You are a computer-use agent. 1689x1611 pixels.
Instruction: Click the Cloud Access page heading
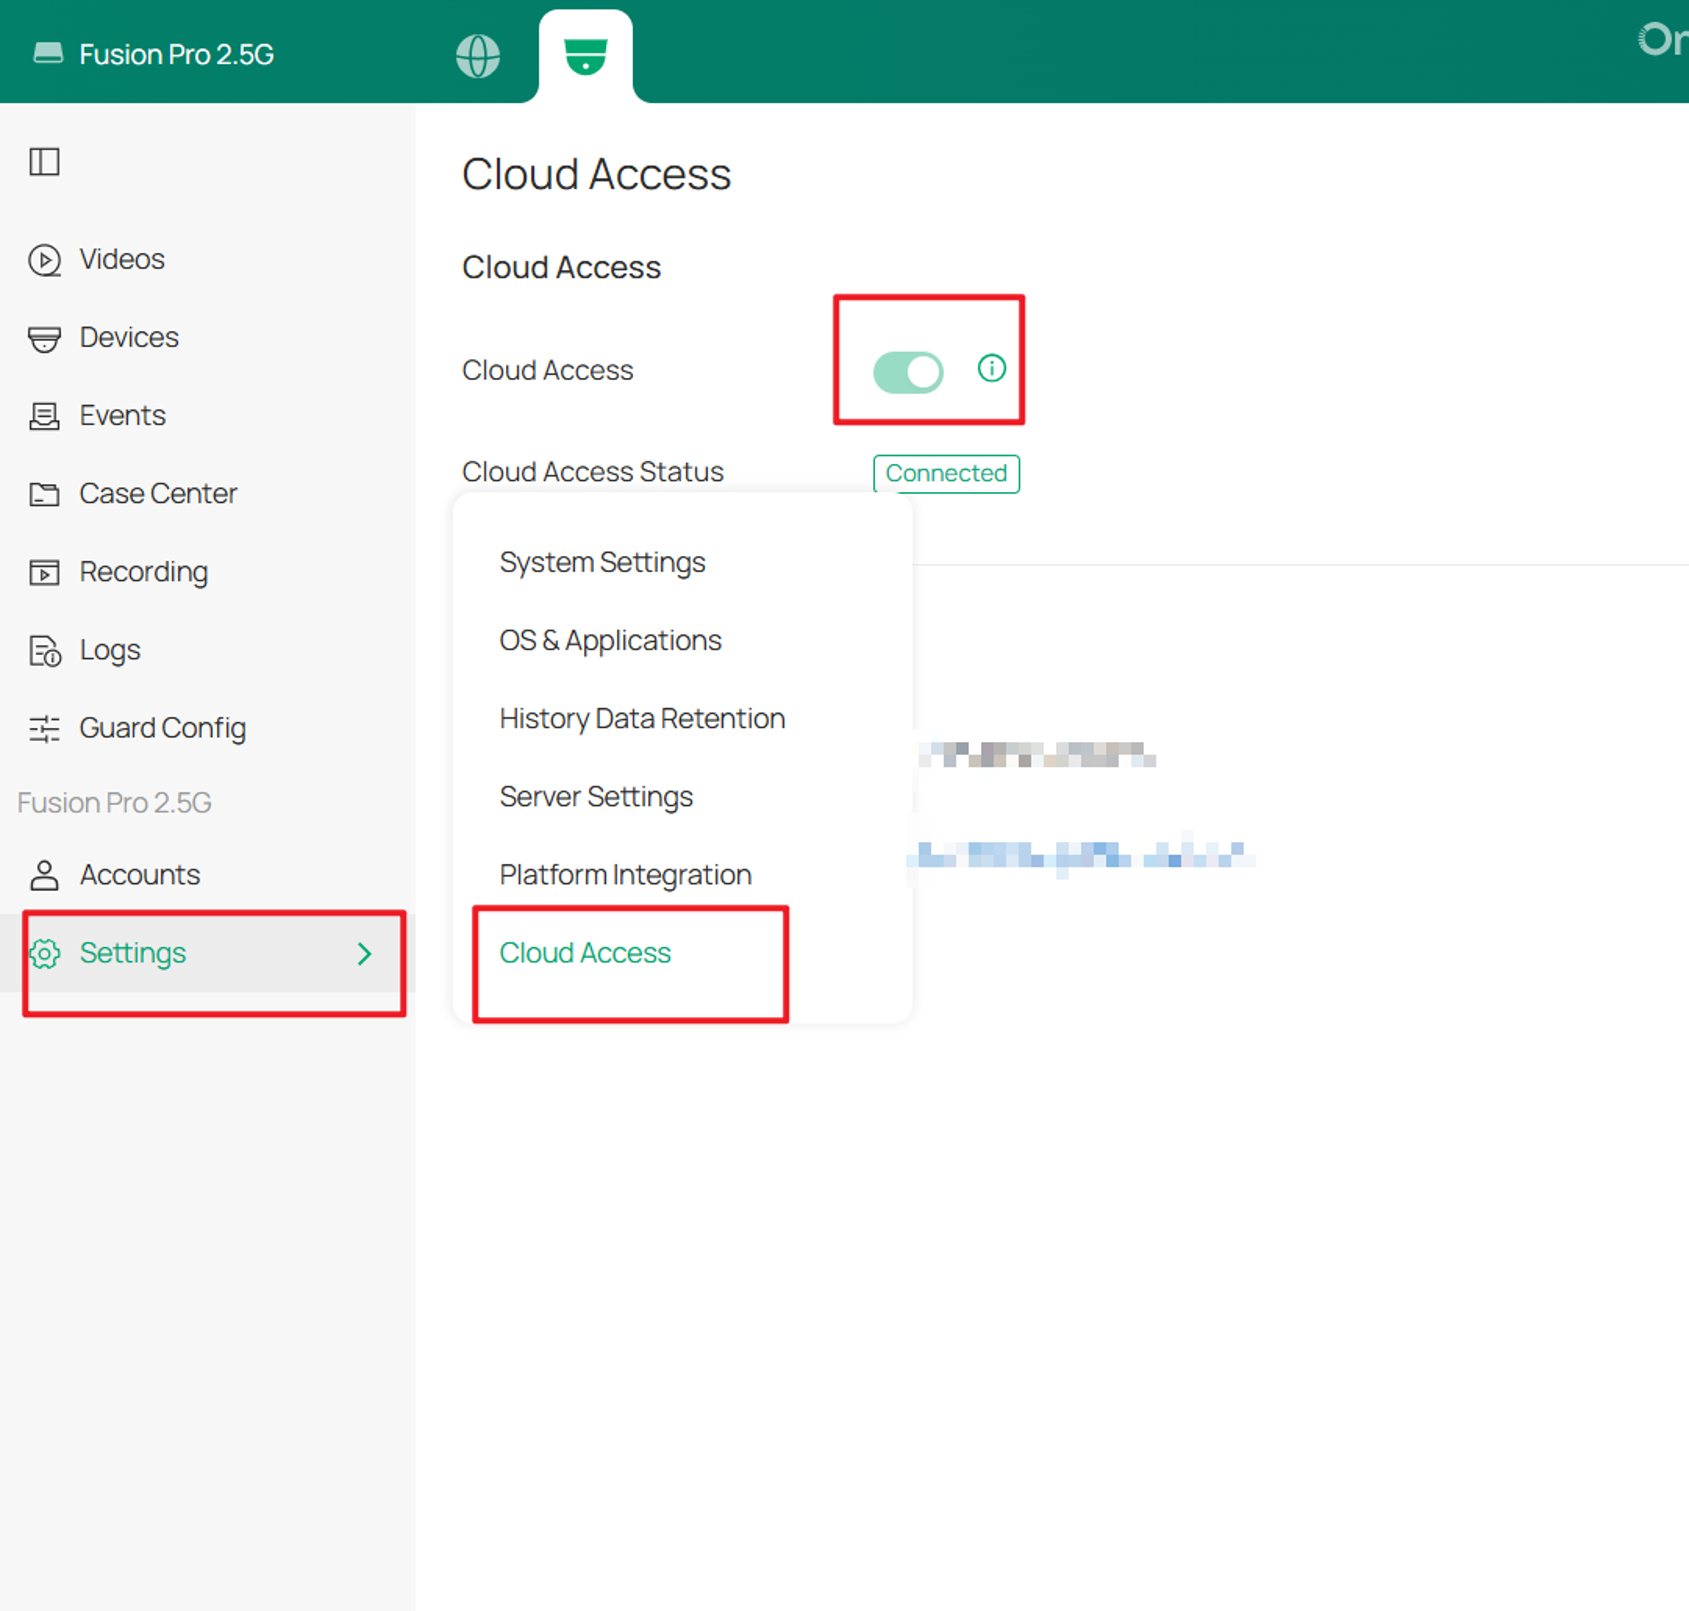tap(596, 174)
